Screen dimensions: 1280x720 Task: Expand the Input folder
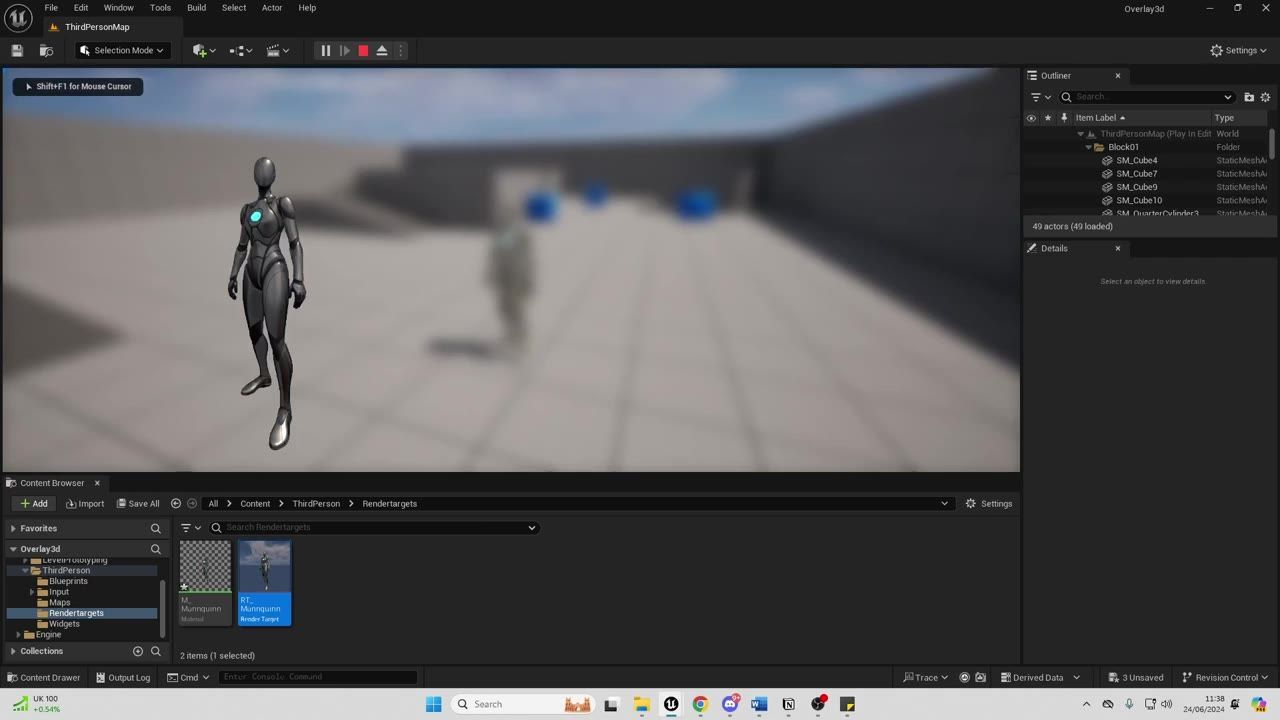click(x=32, y=592)
